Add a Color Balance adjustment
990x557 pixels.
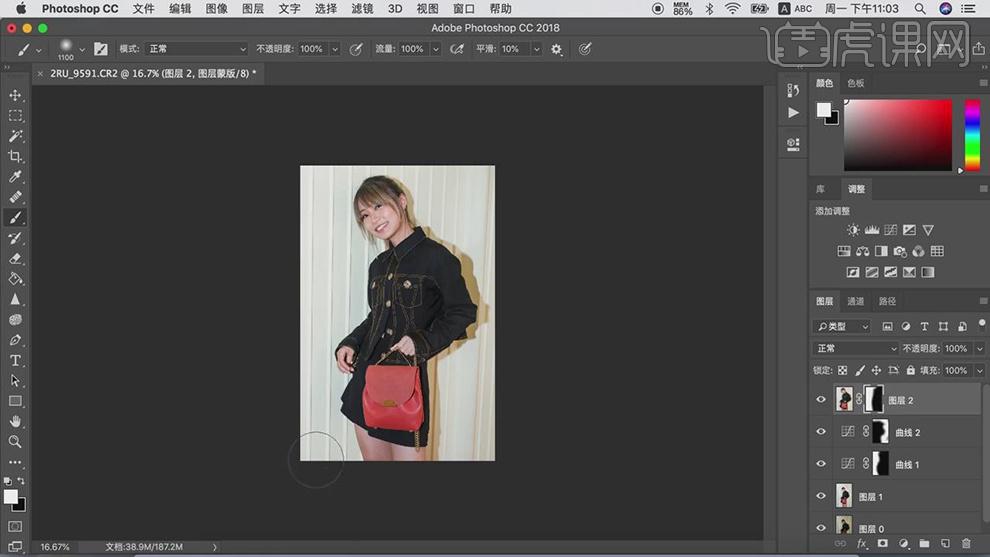tap(862, 251)
